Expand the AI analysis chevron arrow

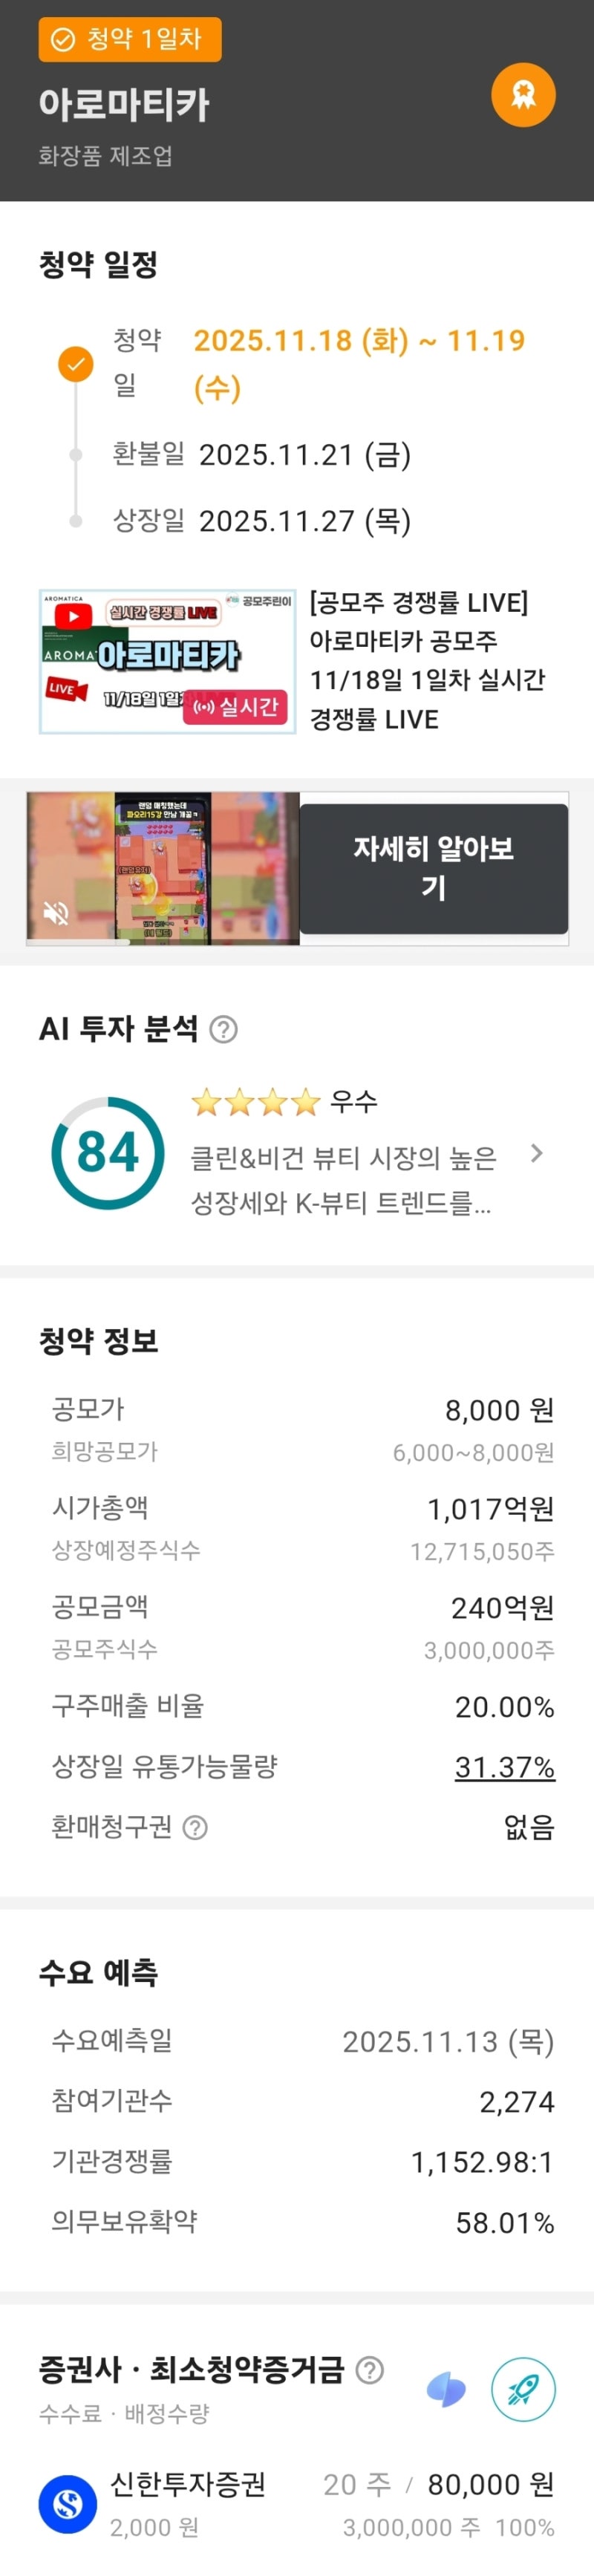537,1153
